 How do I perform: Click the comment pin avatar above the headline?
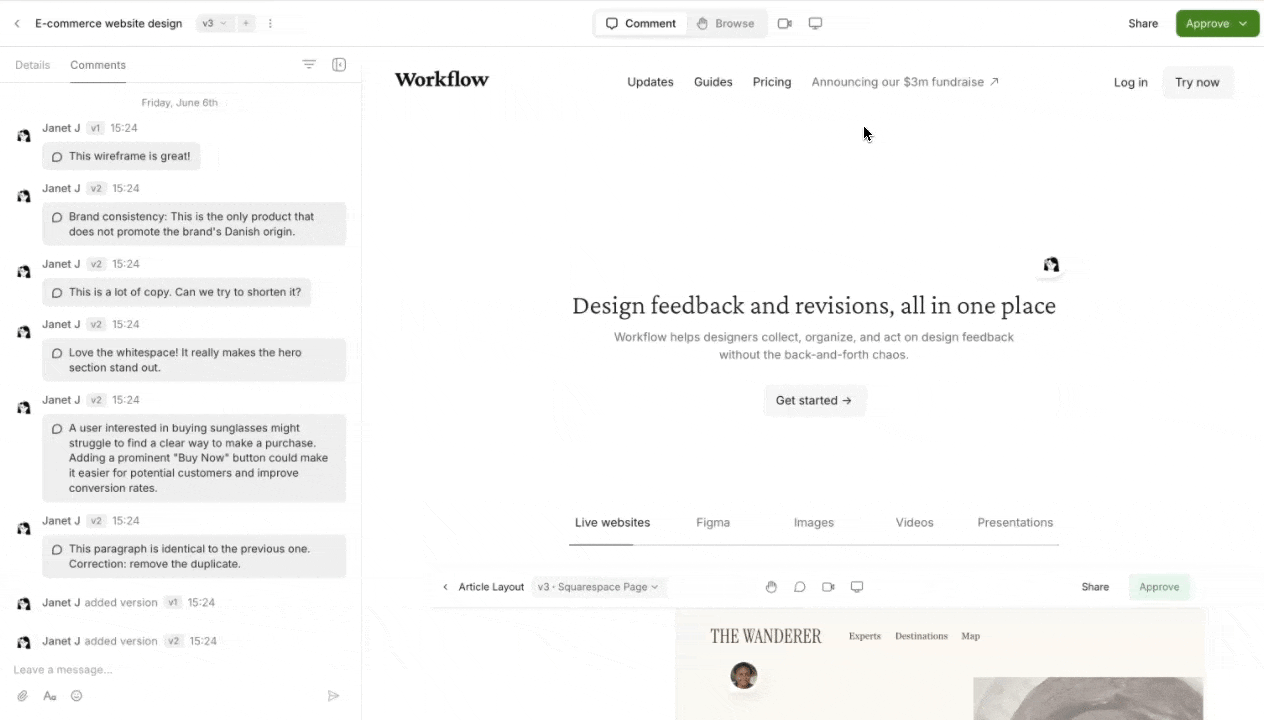1051,265
